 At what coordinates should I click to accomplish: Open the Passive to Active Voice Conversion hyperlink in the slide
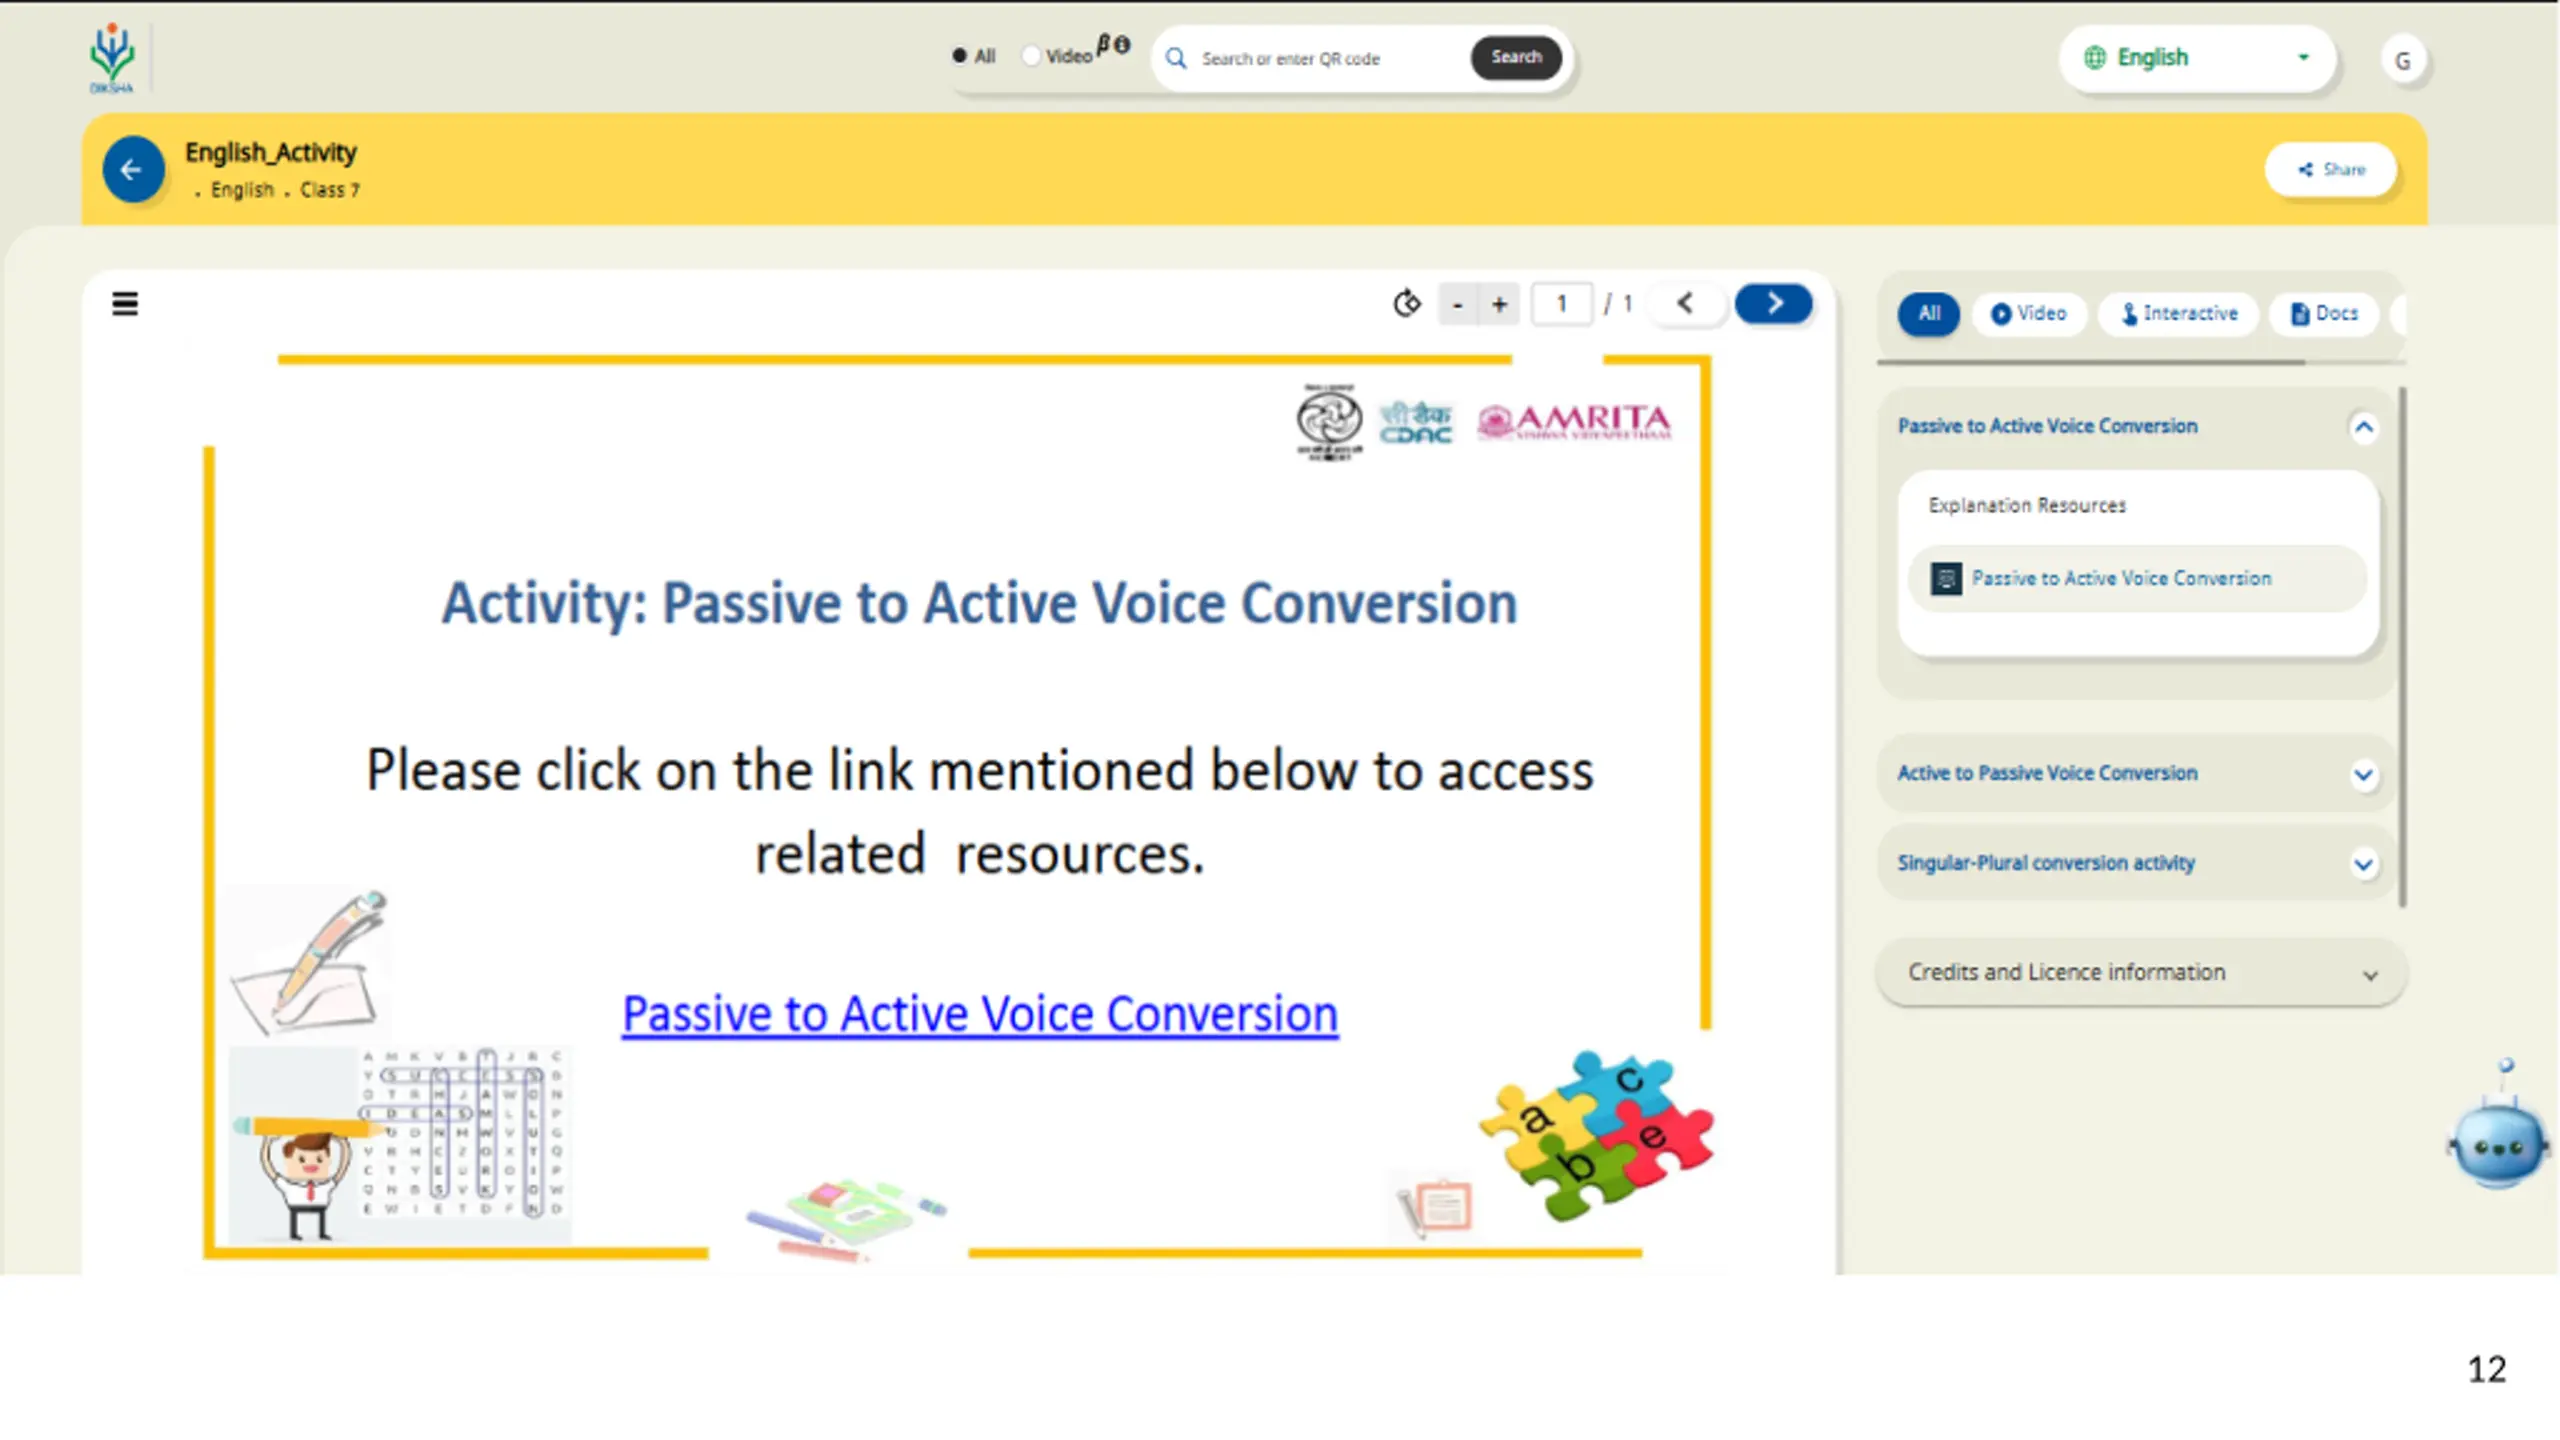point(980,1014)
